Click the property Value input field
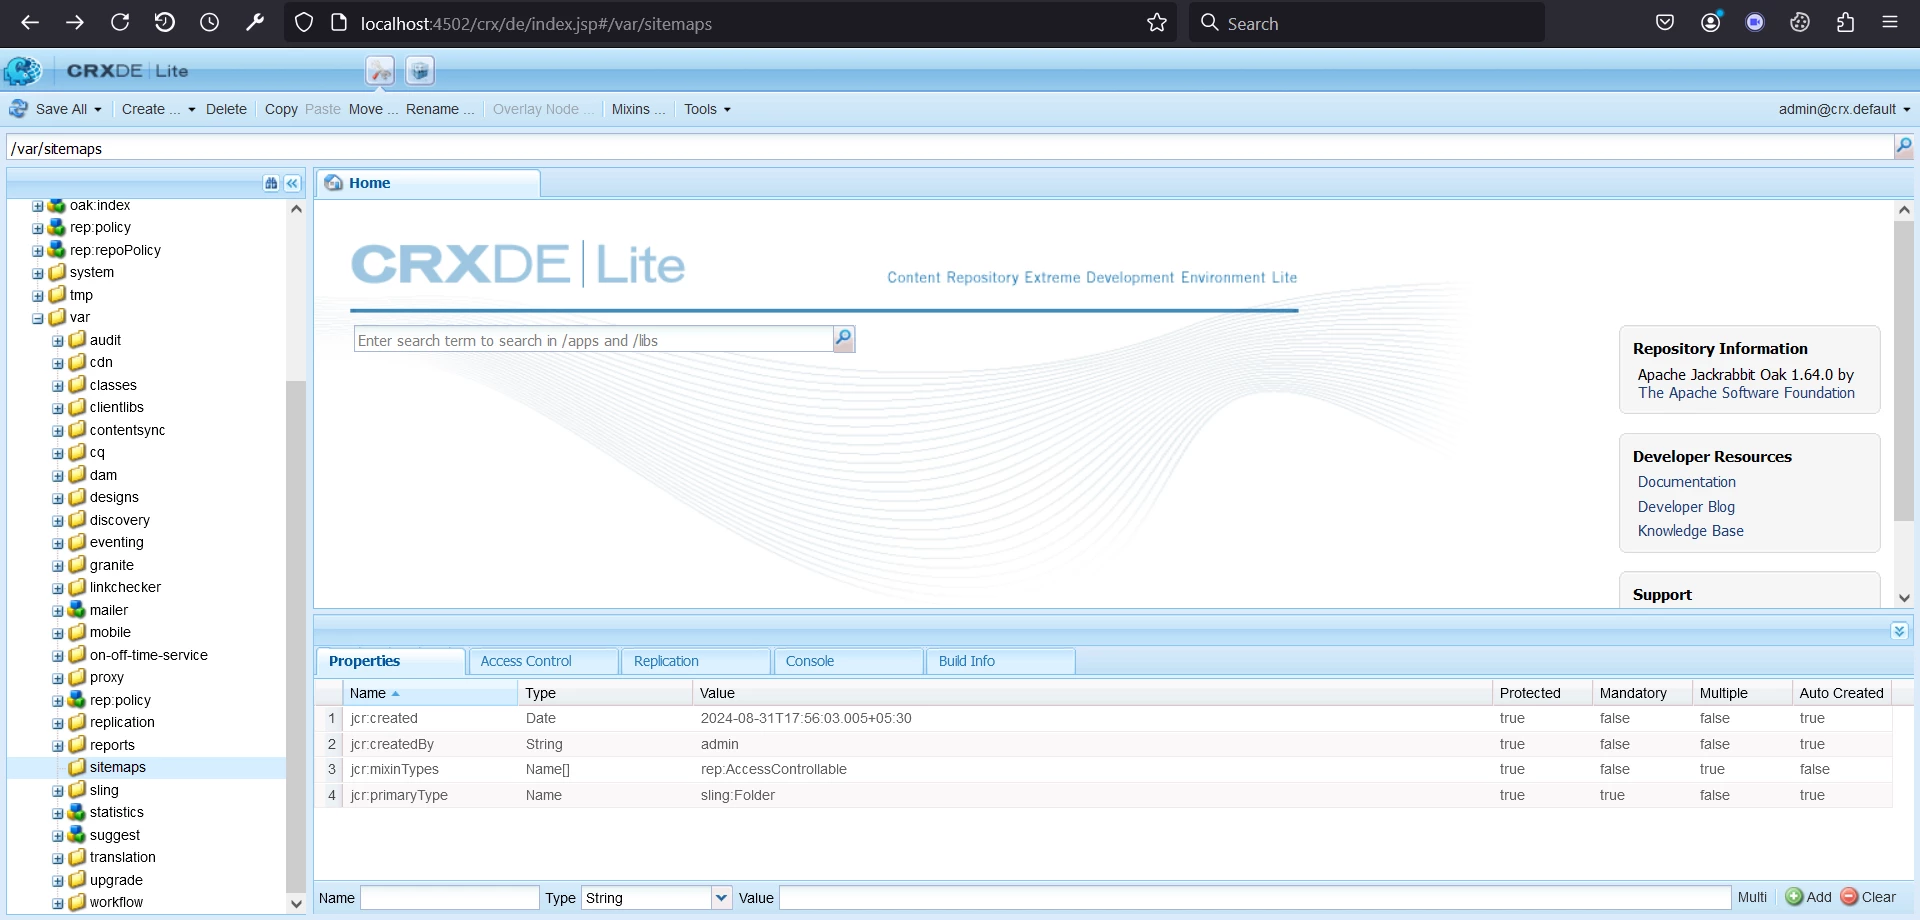 tap(1255, 898)
